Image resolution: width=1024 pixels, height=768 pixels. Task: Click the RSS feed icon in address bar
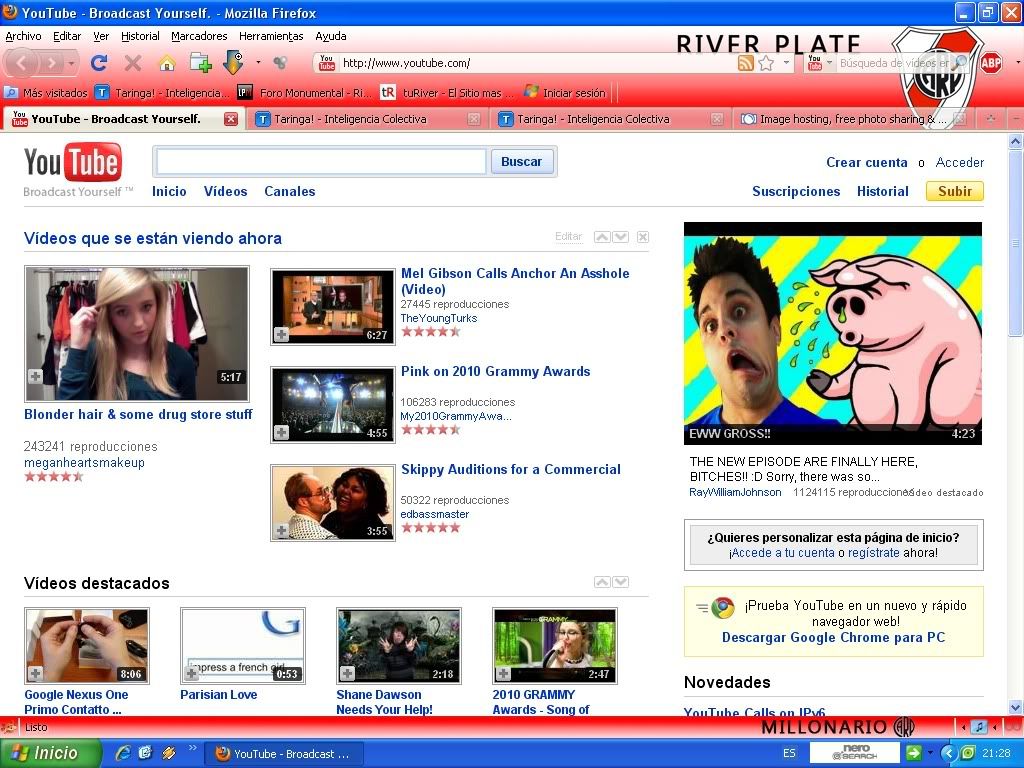pyautogui.click(x=745, y=63)
